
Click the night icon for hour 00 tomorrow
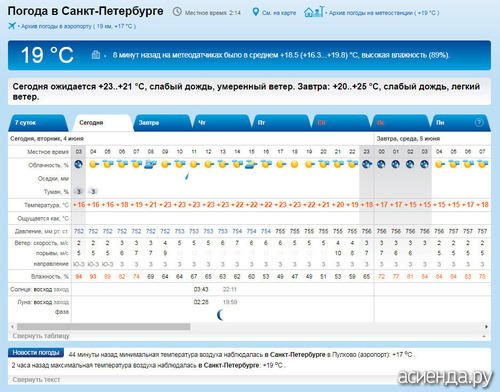tap(381, 164)
